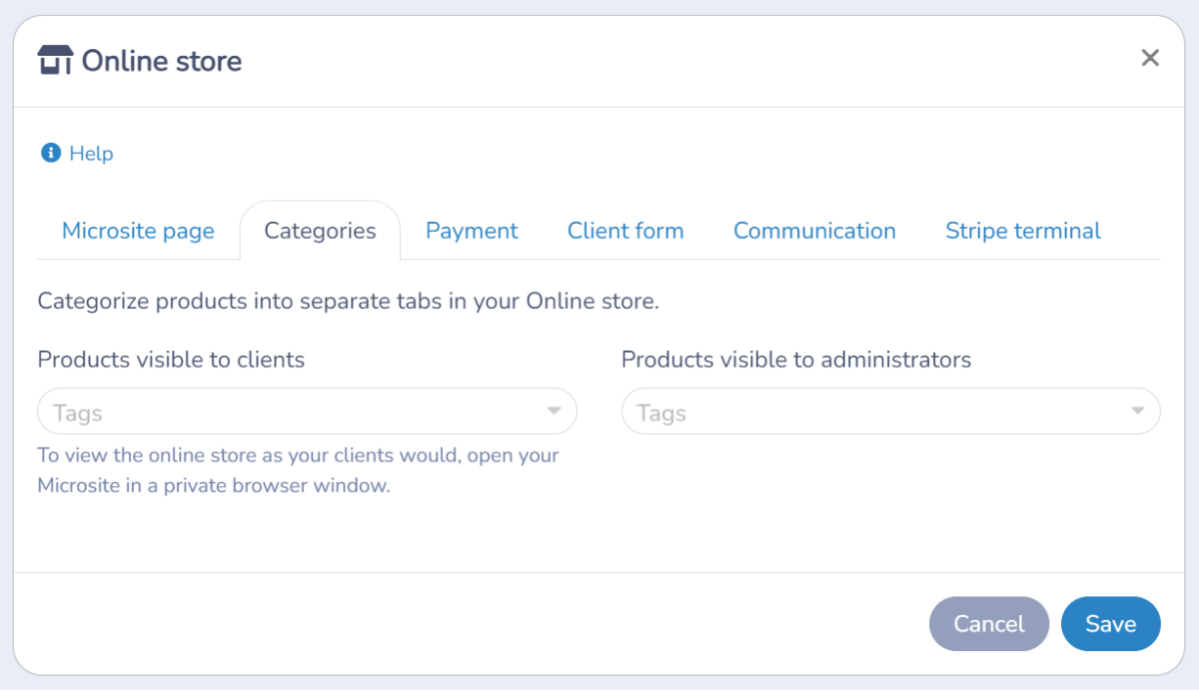Click the 'Products visible to clients' label
Image resolution: width=1199 pixels, height=692 pixels.
[x=171, y=359]
